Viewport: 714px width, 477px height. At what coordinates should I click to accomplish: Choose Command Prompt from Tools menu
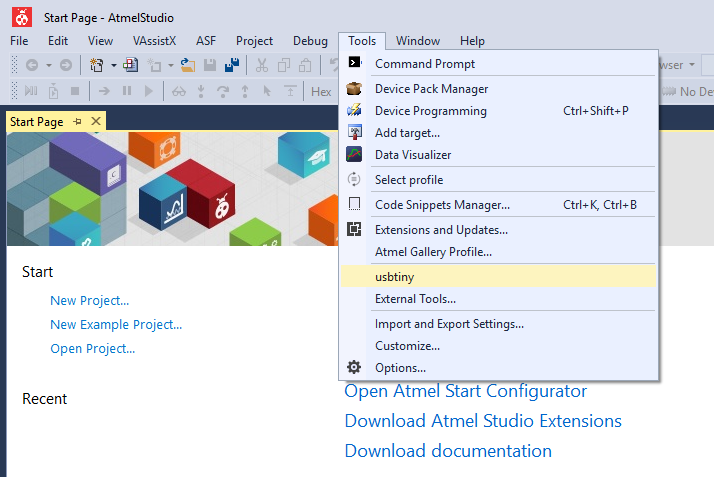pyautogui.click(x=498, y=64)
